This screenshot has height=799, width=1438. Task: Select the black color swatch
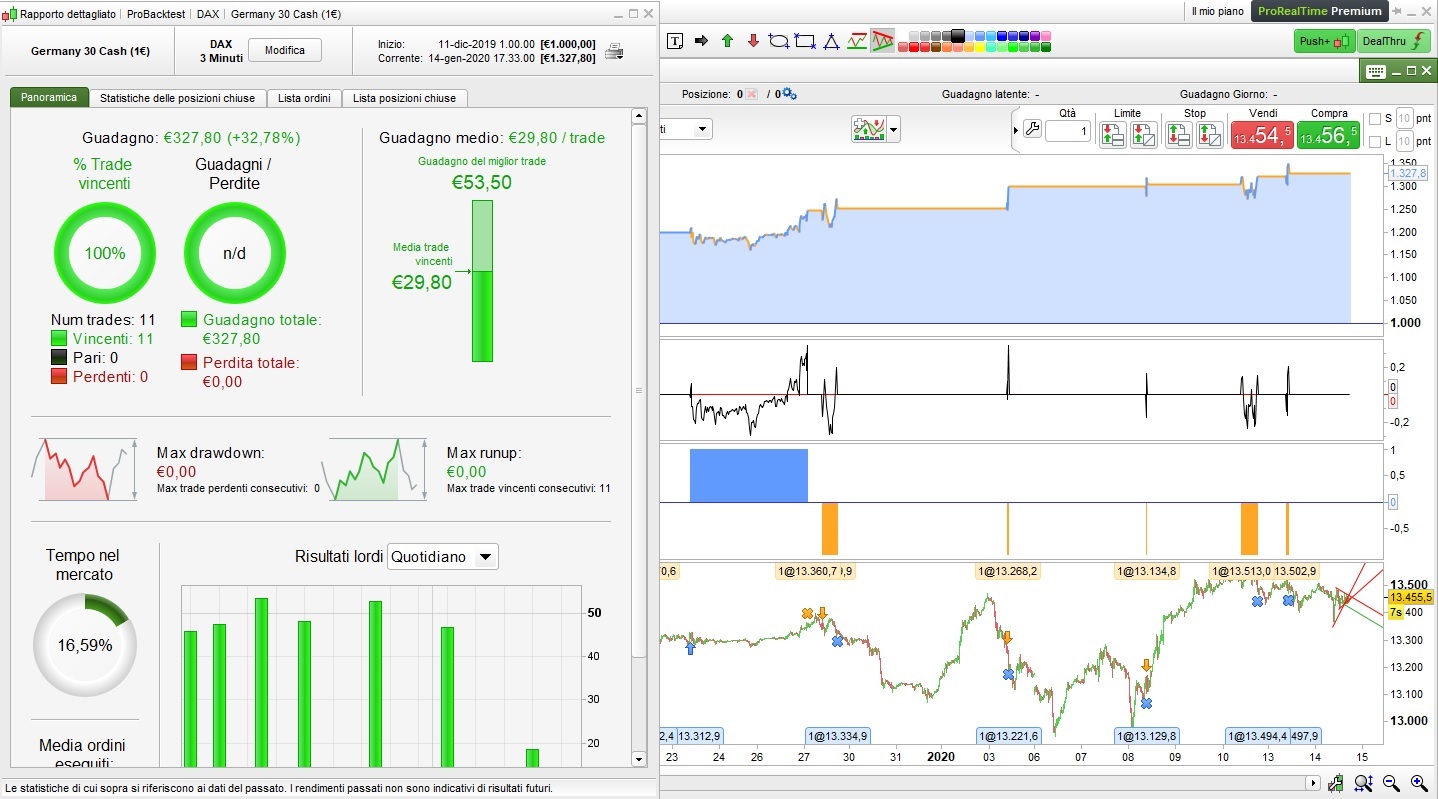click(958, 36)
